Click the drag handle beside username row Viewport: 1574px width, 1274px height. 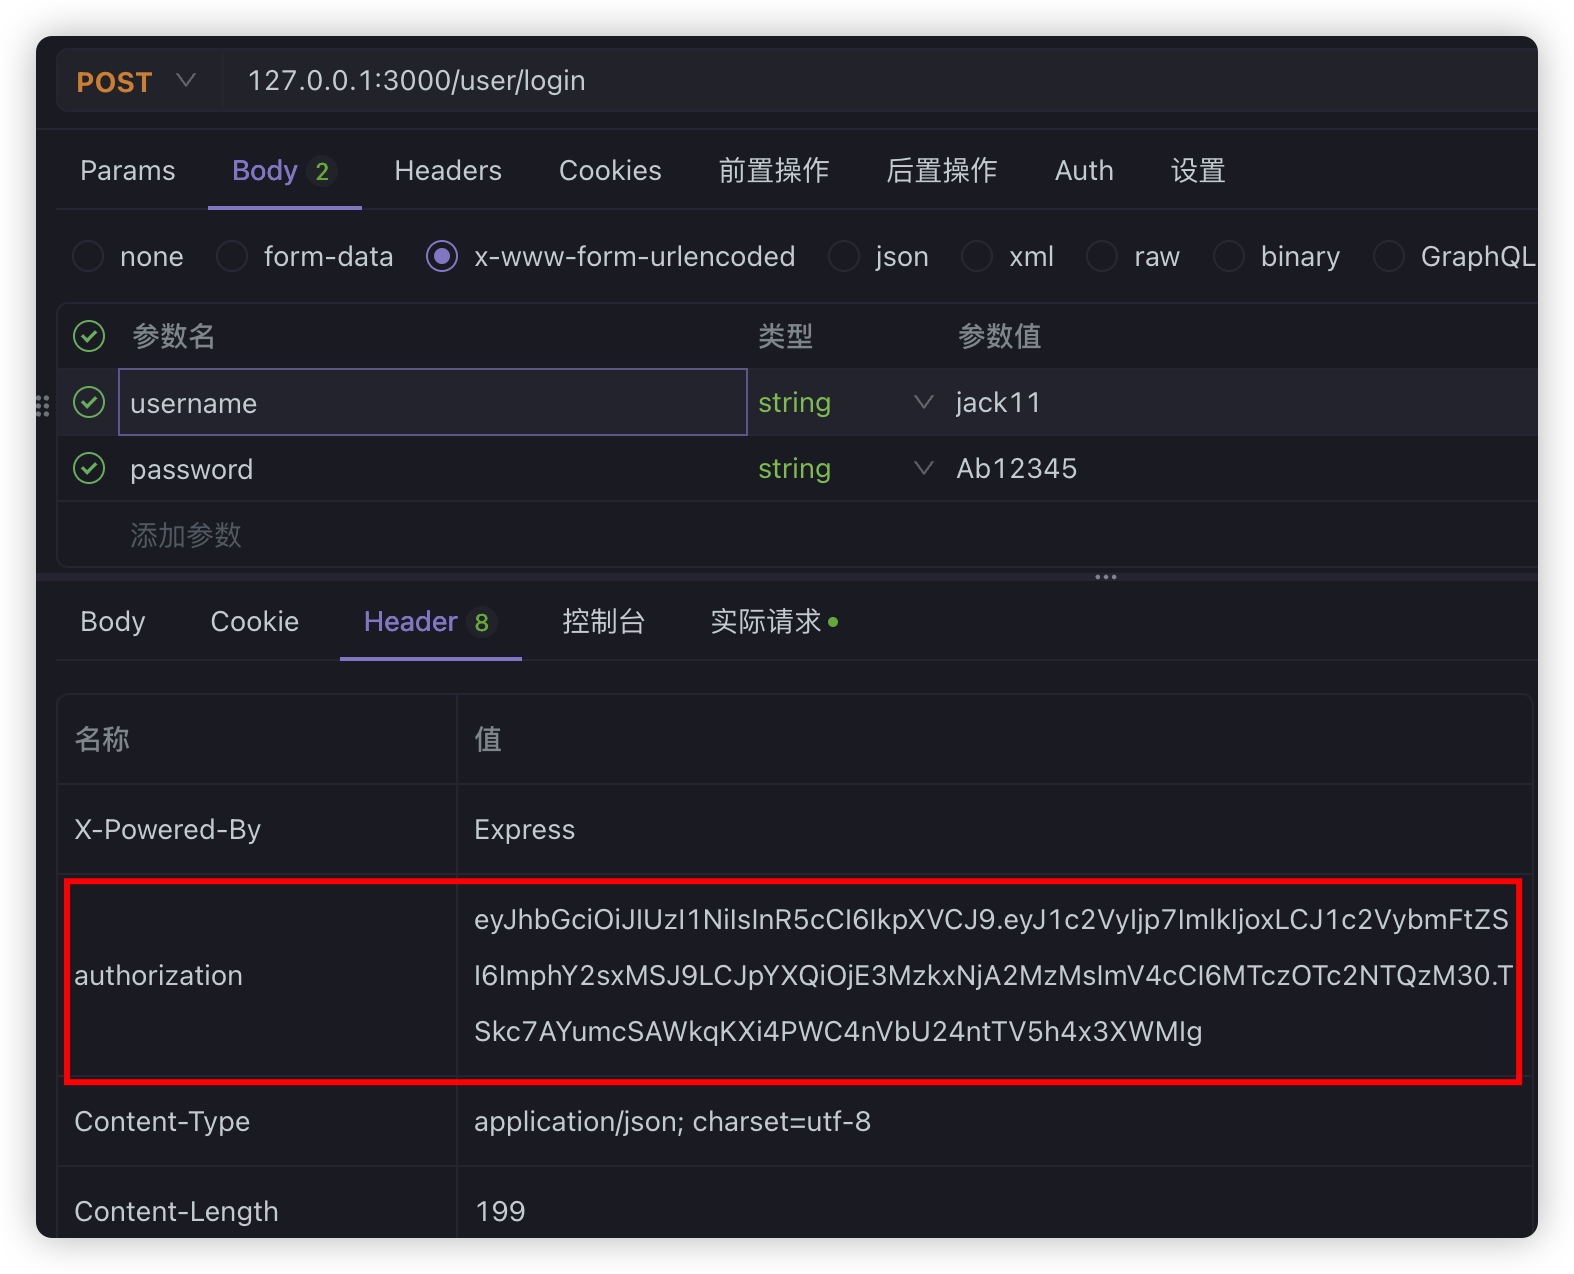pyautogui.click(x=42, y=405)
